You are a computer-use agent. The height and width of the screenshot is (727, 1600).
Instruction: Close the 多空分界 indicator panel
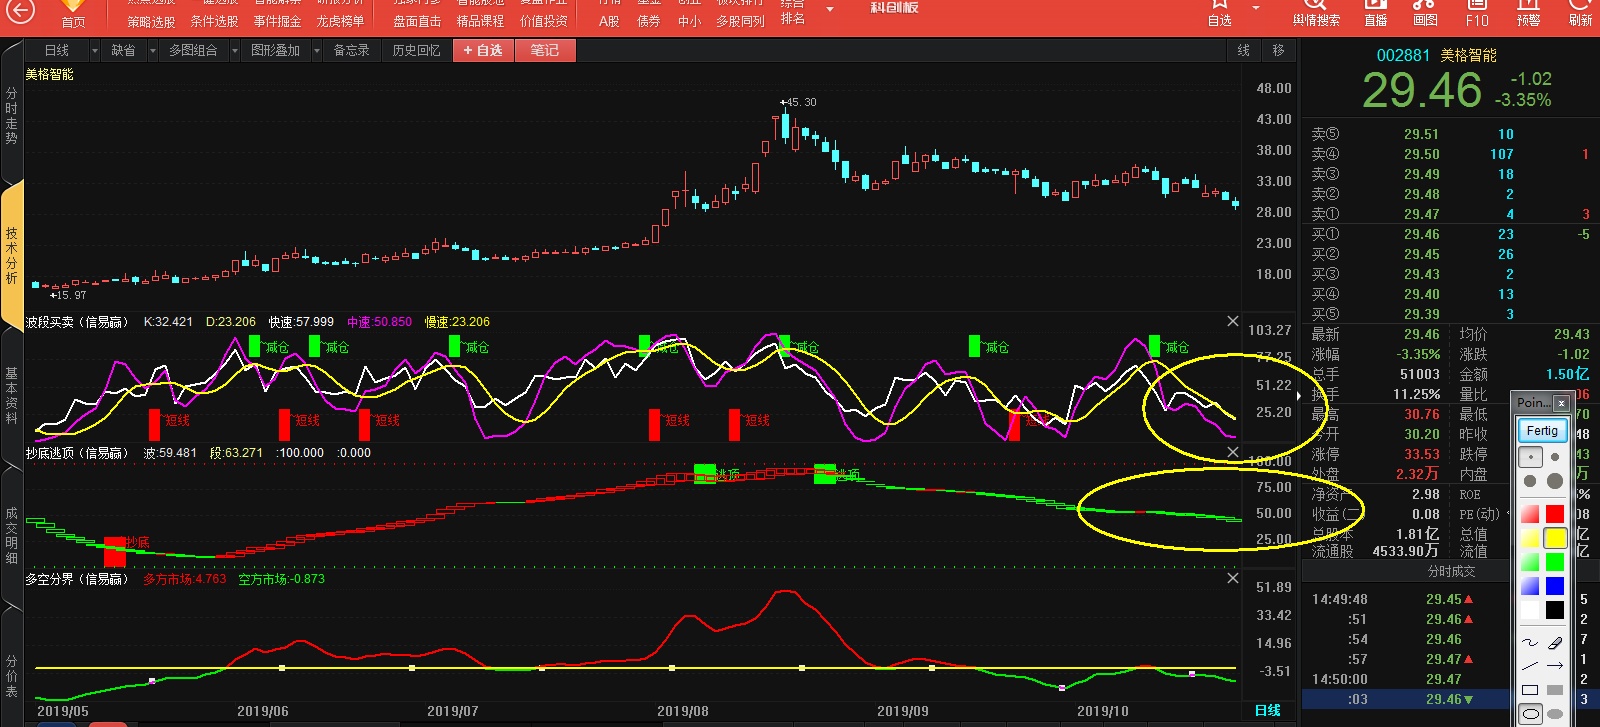point(1233,578)
